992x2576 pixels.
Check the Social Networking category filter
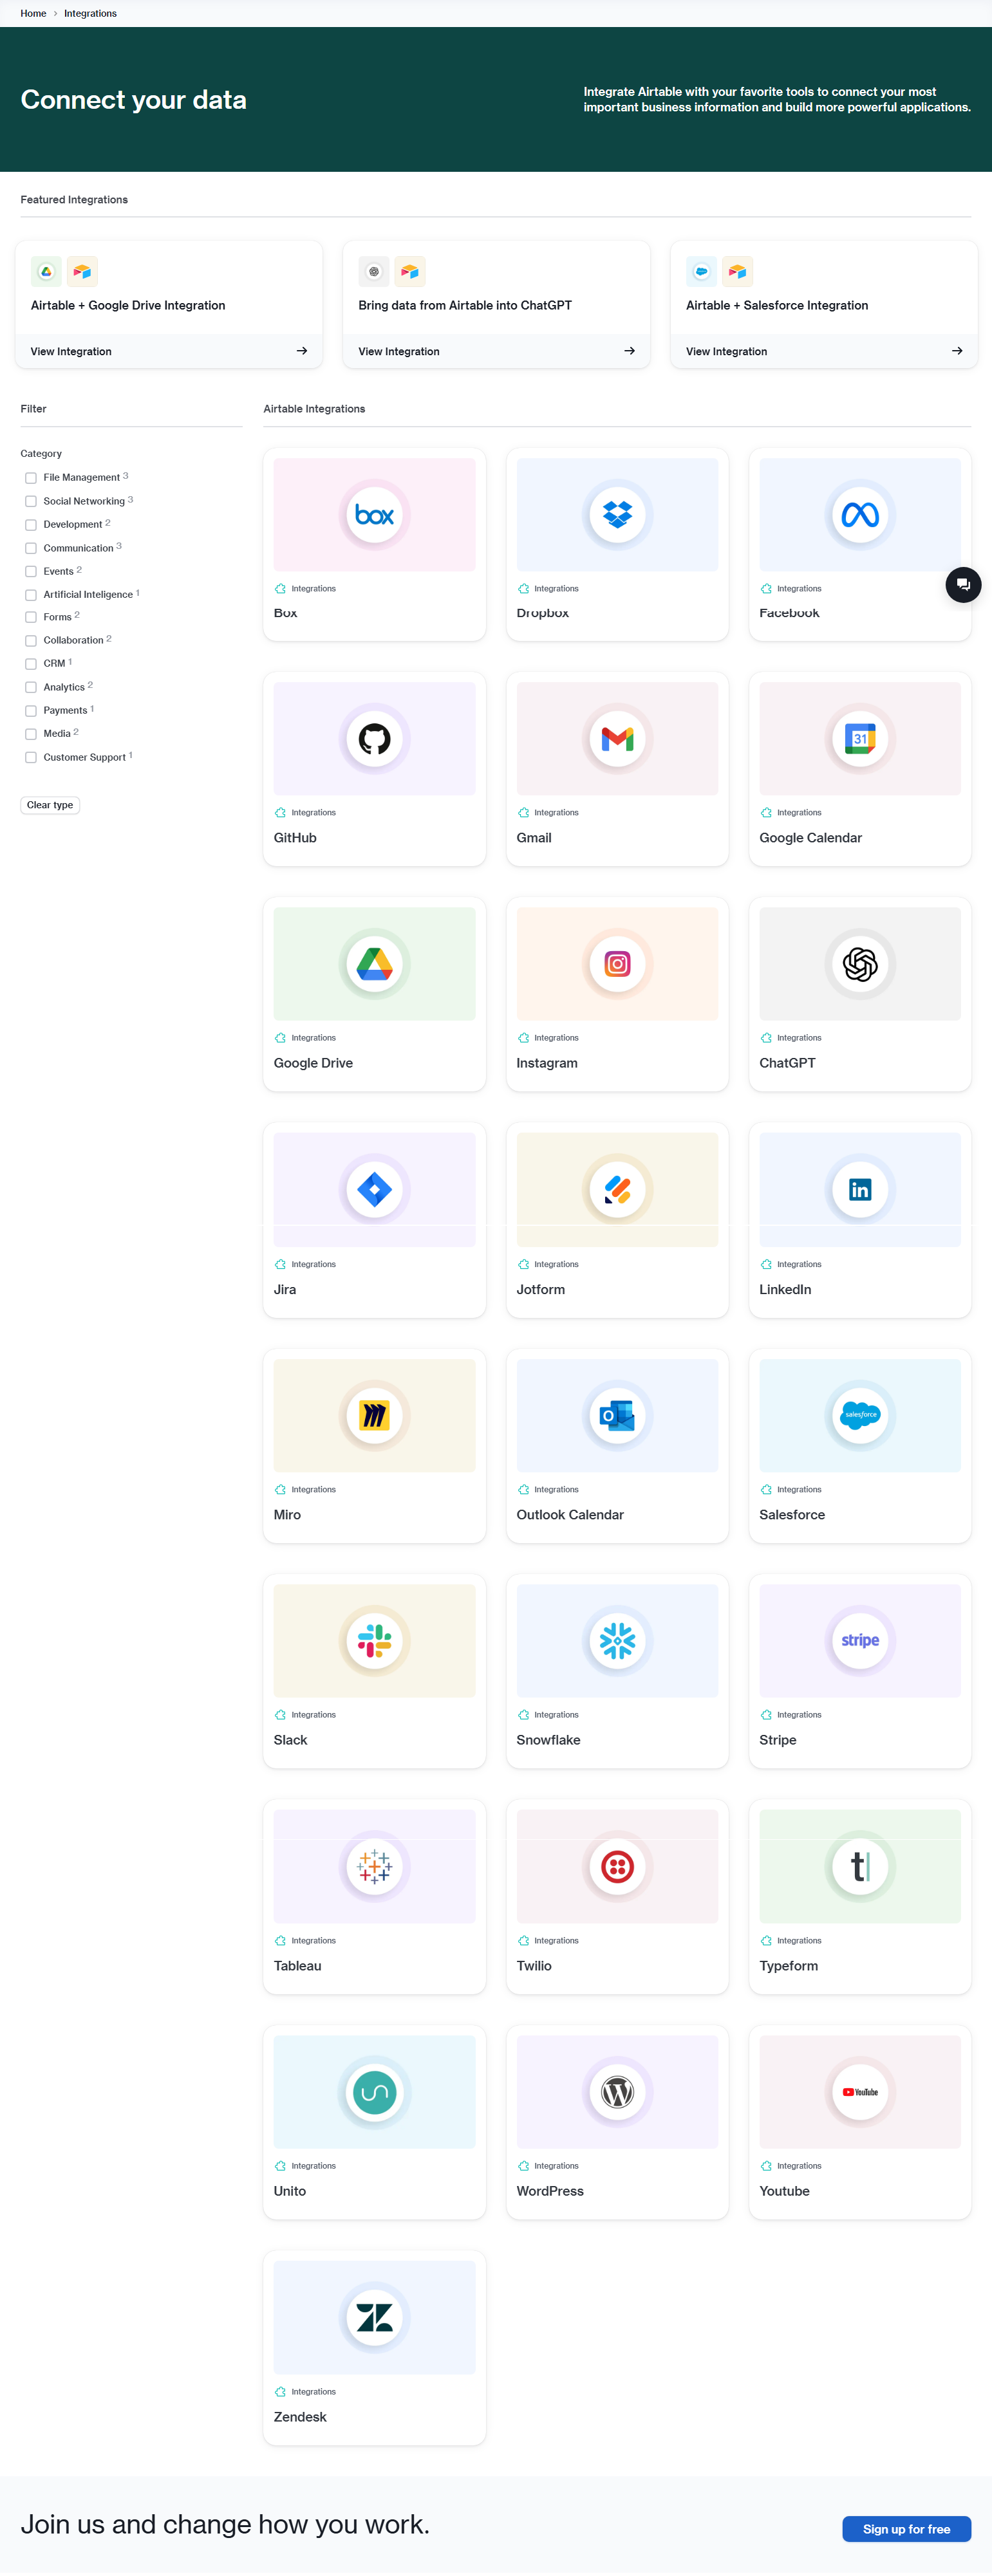[31, 502]
